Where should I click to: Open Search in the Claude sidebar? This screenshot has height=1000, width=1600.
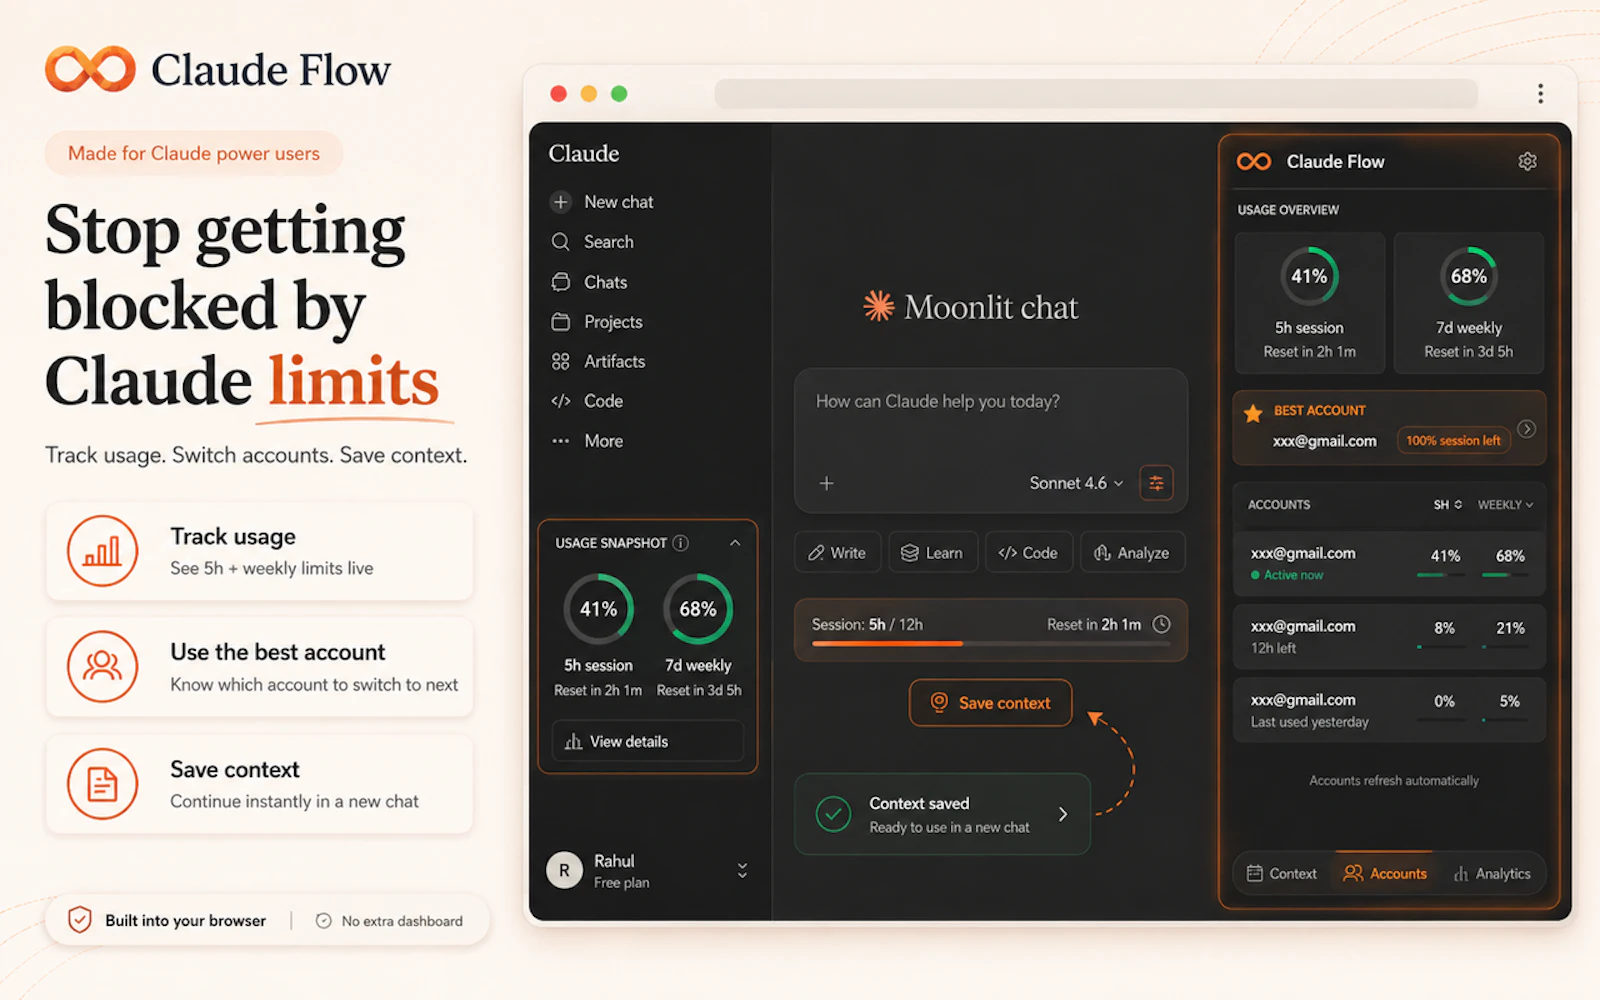[592, 242]
